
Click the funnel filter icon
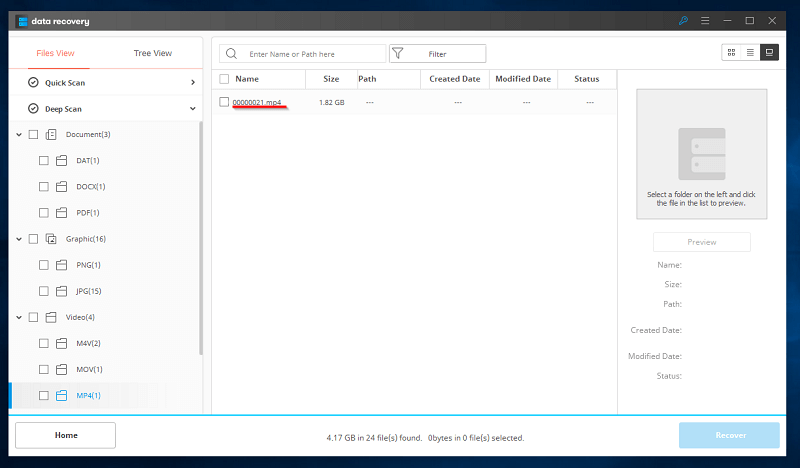click(x=397, y=53)
